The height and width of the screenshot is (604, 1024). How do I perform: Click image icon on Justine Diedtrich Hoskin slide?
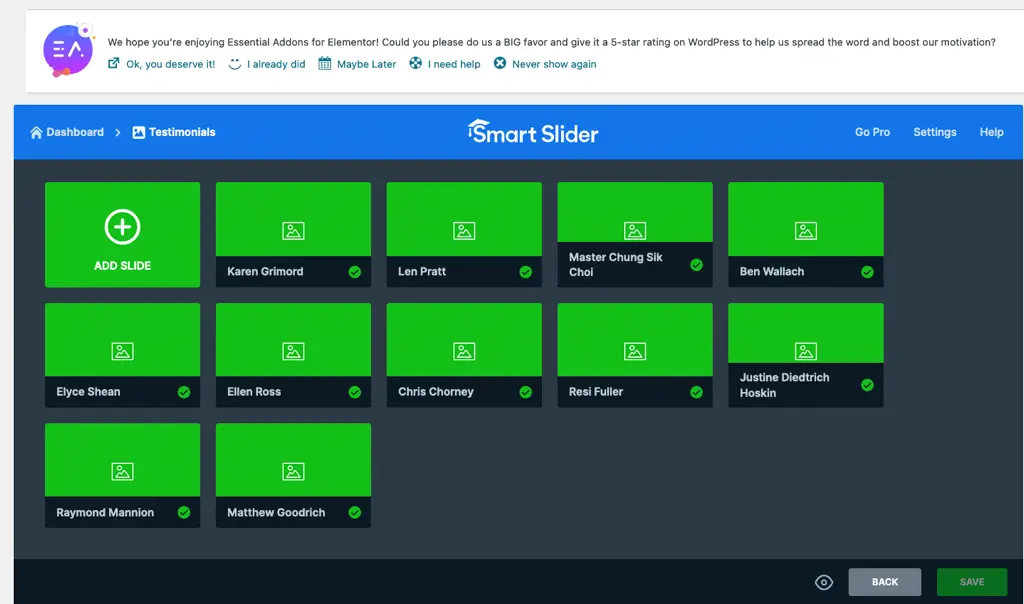pyautogui.click(x=806, y=351)
